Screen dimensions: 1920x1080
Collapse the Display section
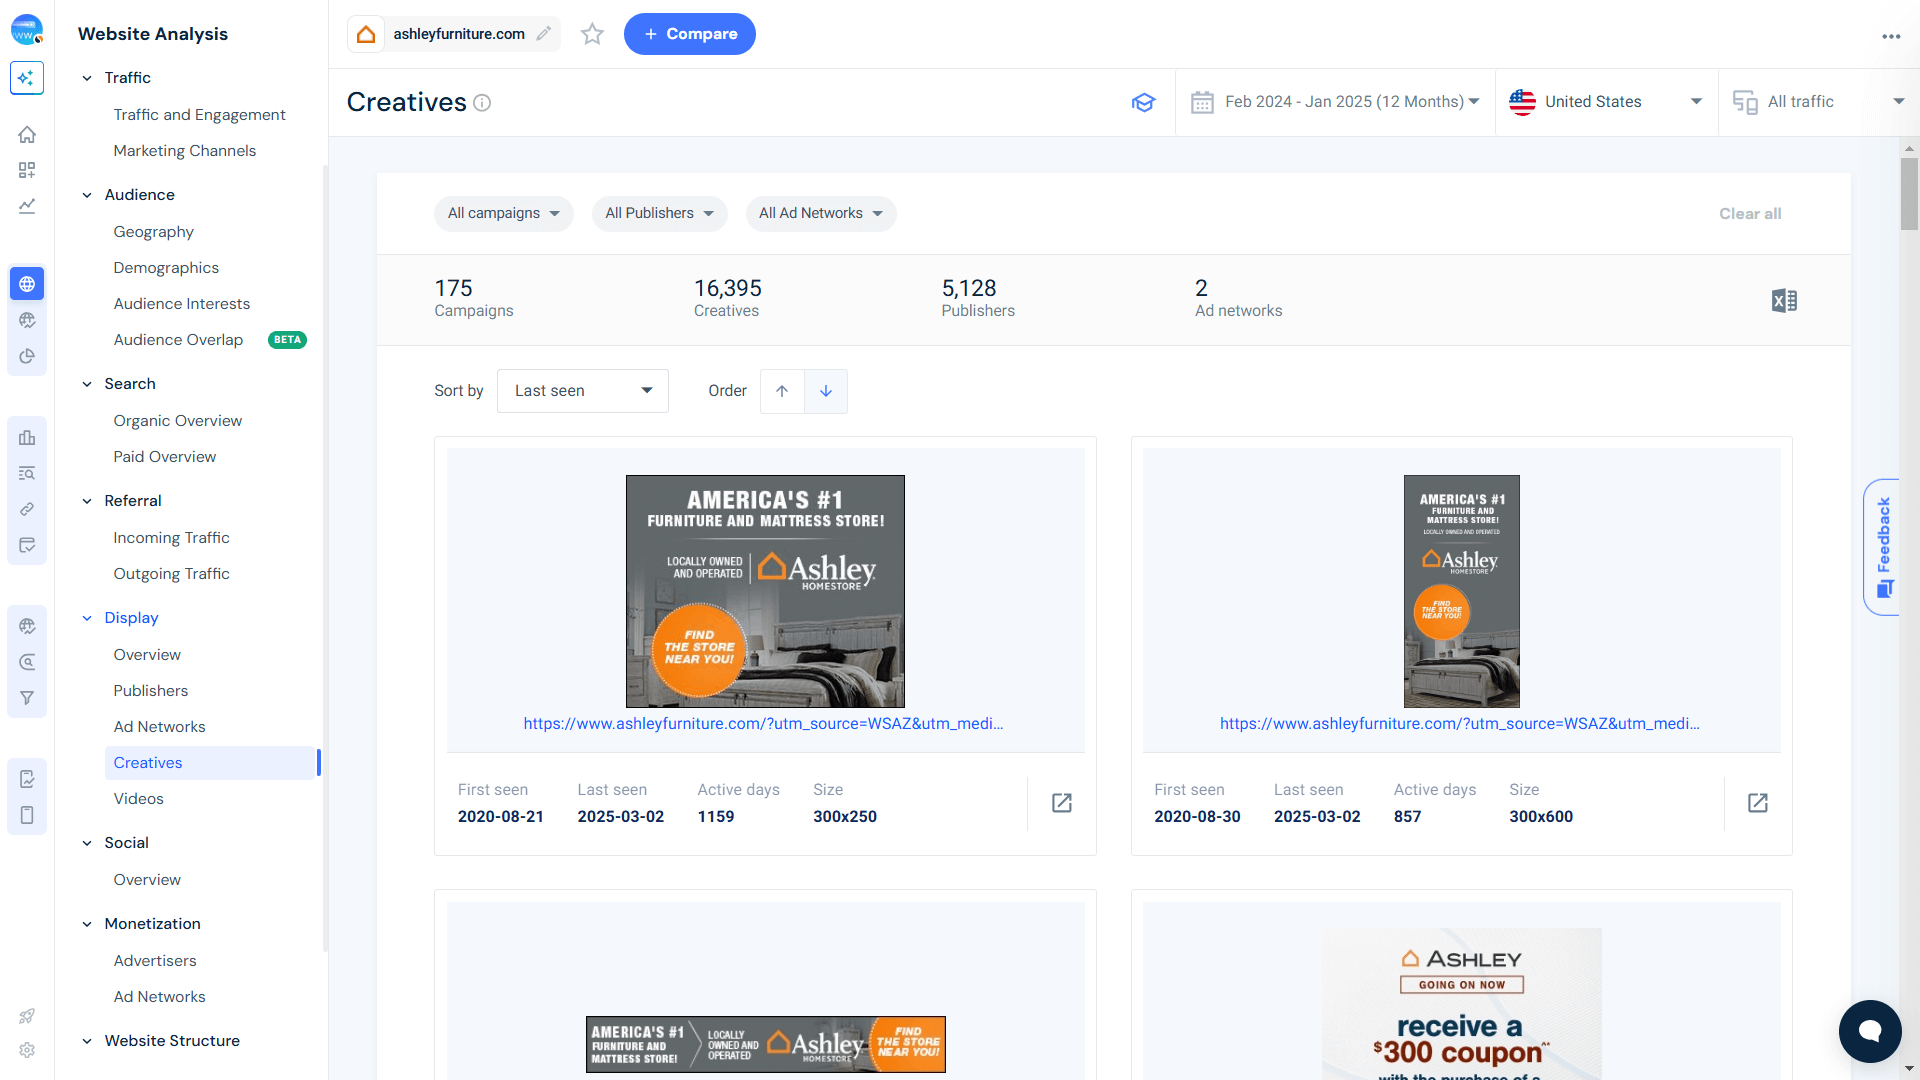(x=87, y=618)
